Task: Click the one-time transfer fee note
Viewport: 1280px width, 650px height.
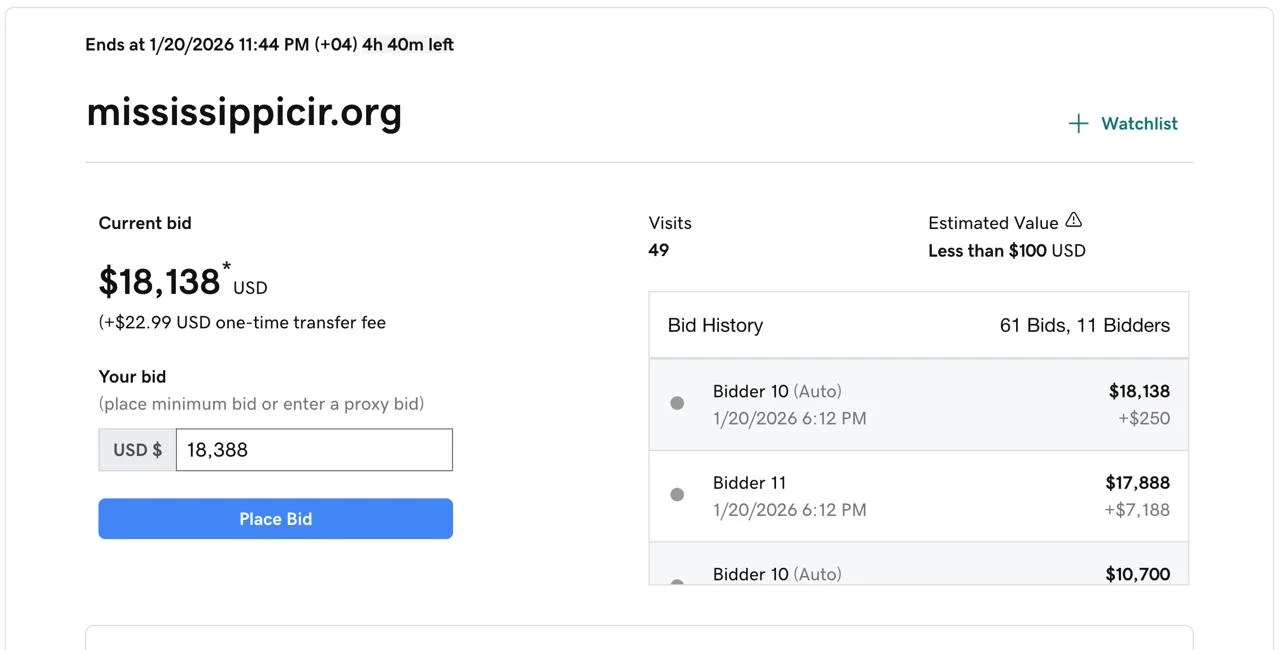Action: pos(242,322)
